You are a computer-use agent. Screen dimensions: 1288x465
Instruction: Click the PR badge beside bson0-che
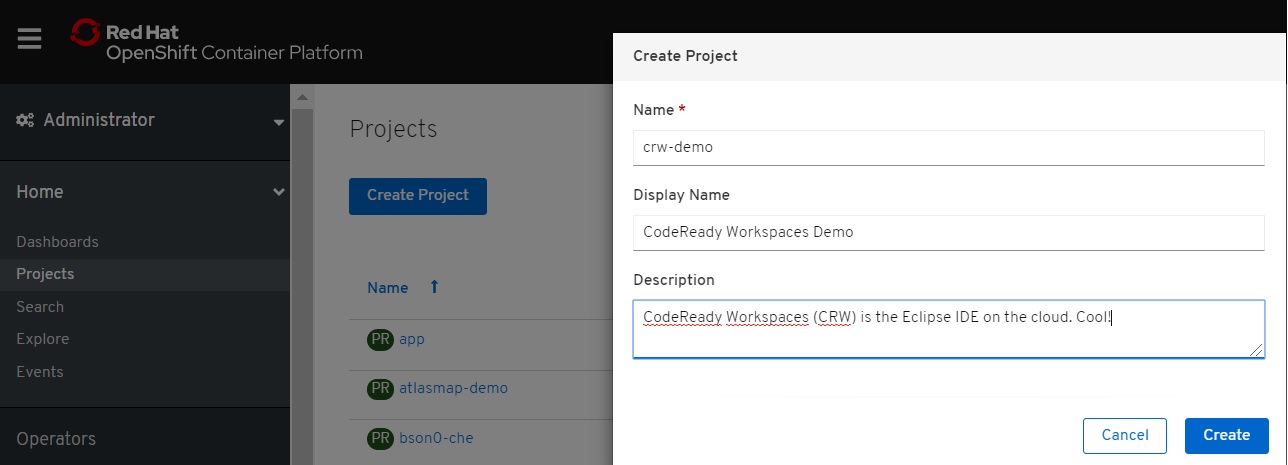point(380,438)
